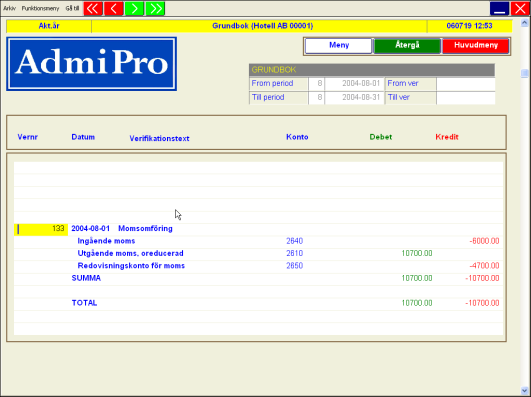Click the GRUNDBOK panel header
The width and height of the screenshot is (531, 397).
click(x=372, y=70)
